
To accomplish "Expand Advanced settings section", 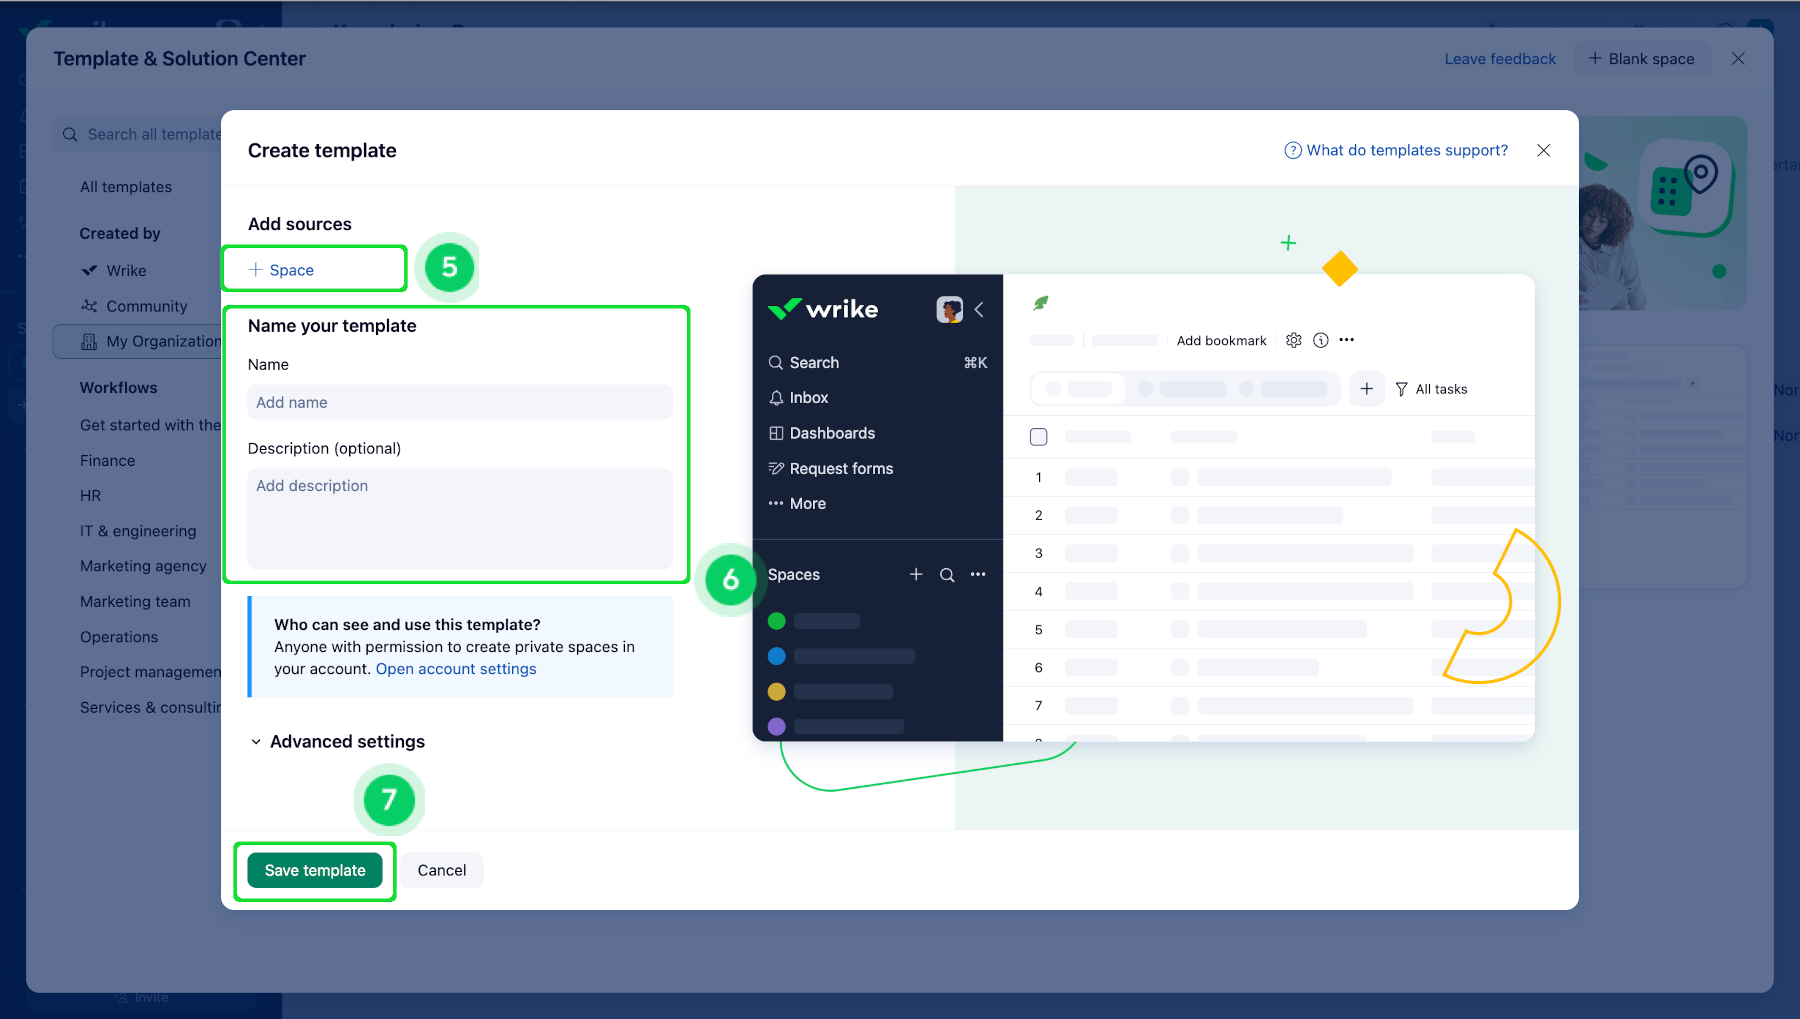I will (337, 741).
